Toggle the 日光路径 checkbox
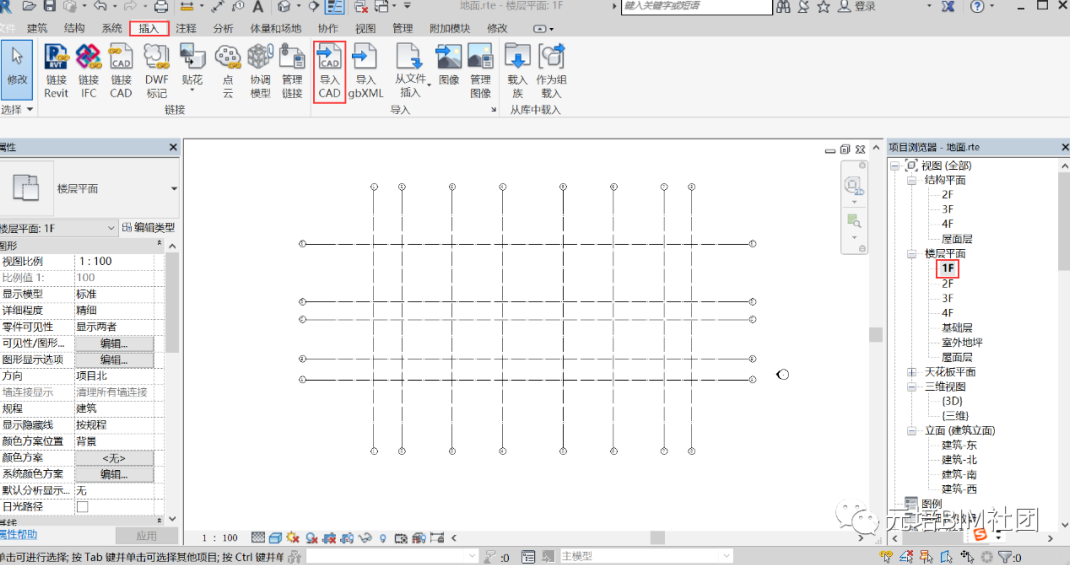1070x565 pixels. 82,507
